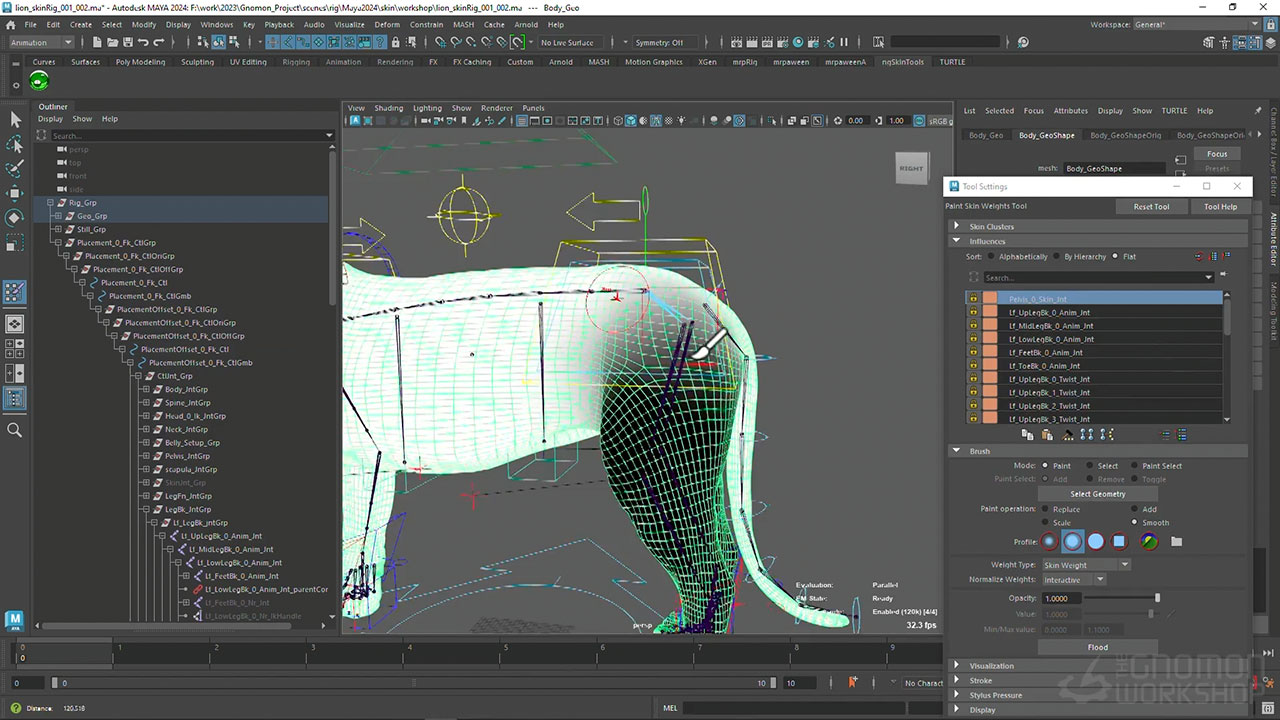Adjust the Opacity slider handle
This screenshot has height=720, width=1280.
1157,598
